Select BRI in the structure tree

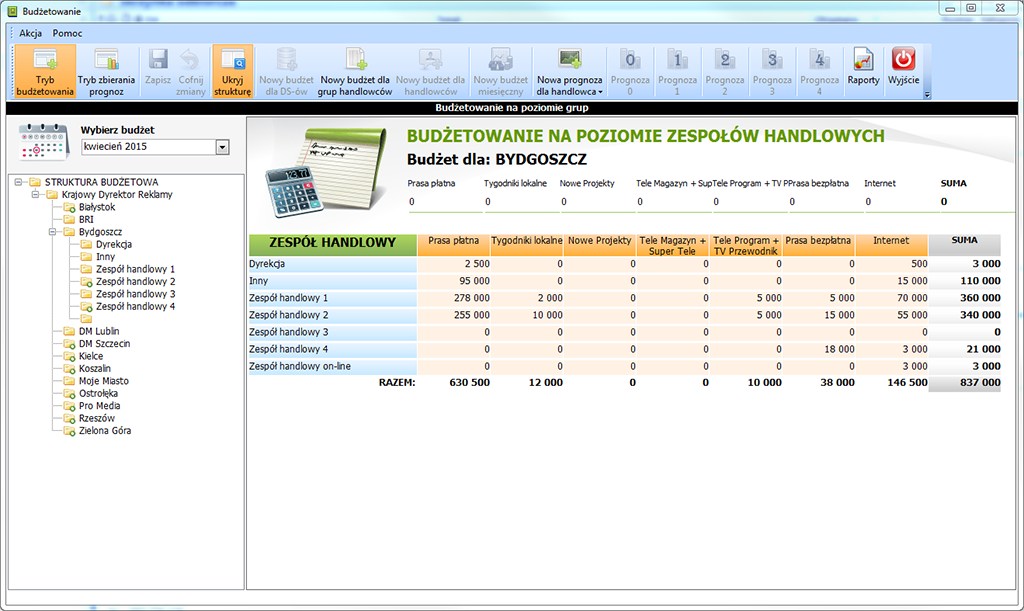pyautogui.click(x=86, y=219)
